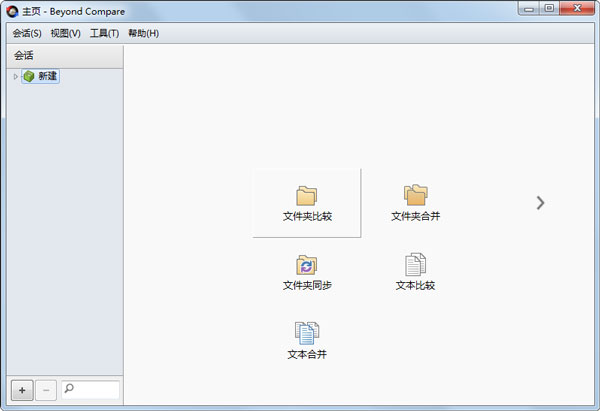Focus the session search box
The height and width of the screenshot is (411, 600).
(90, 390)
